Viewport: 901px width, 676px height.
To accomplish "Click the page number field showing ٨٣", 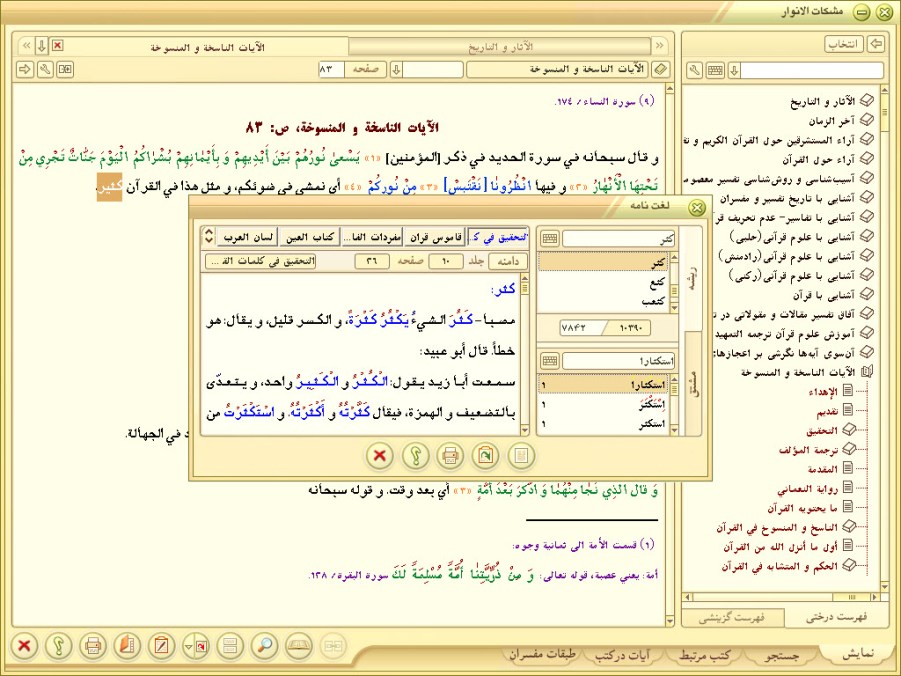I will [331, 70].
